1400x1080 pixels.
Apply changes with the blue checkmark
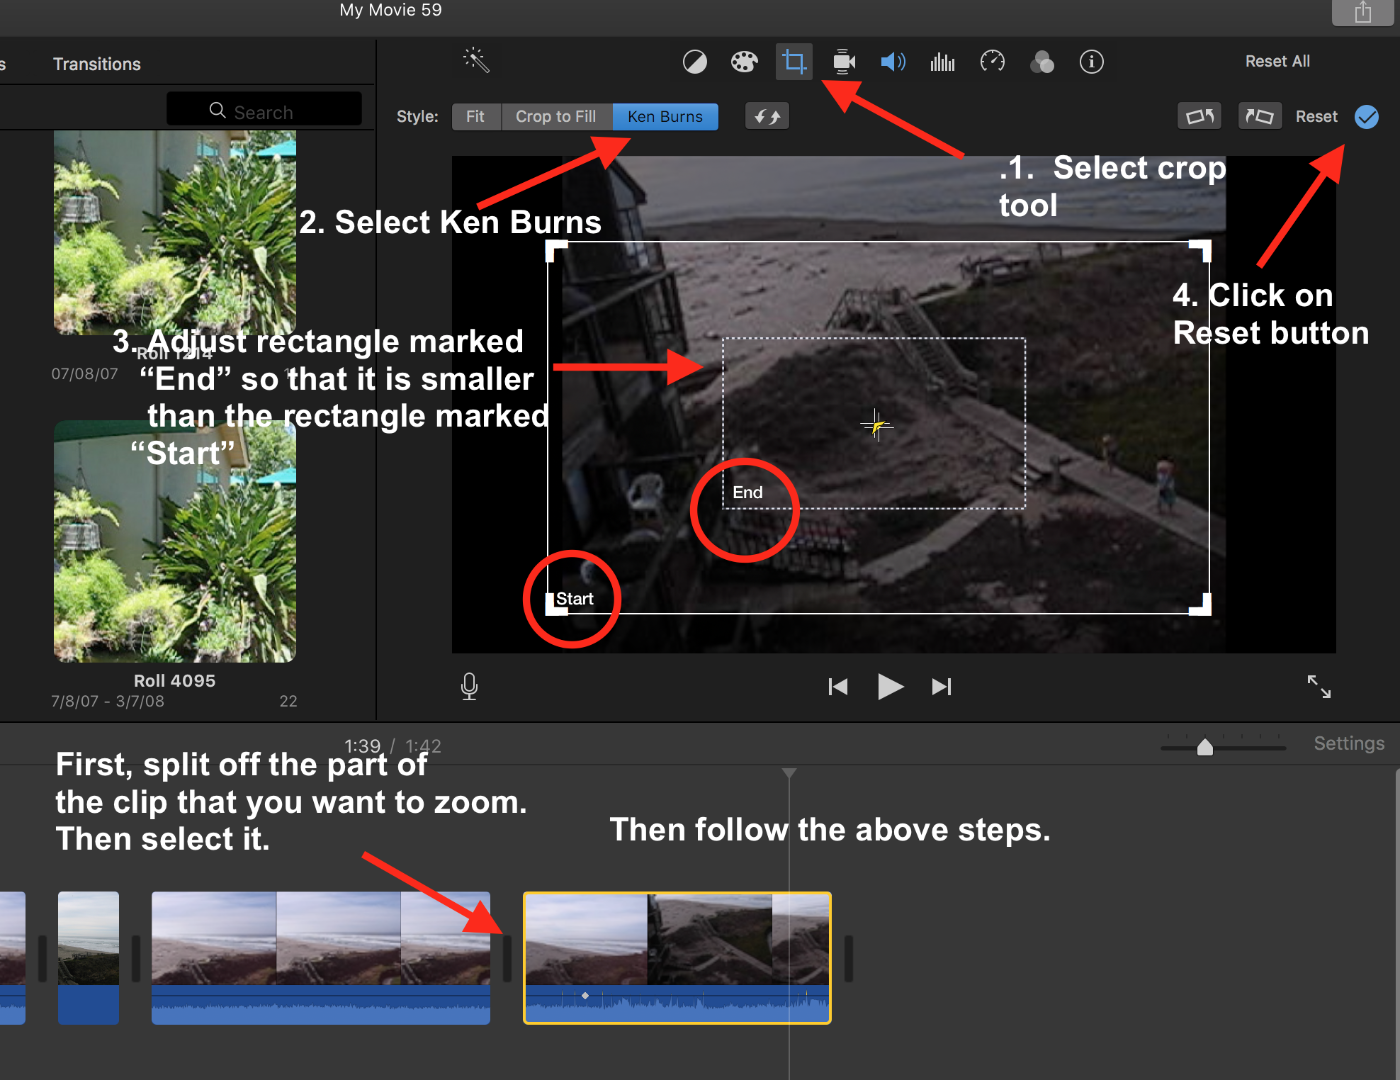1367,116
